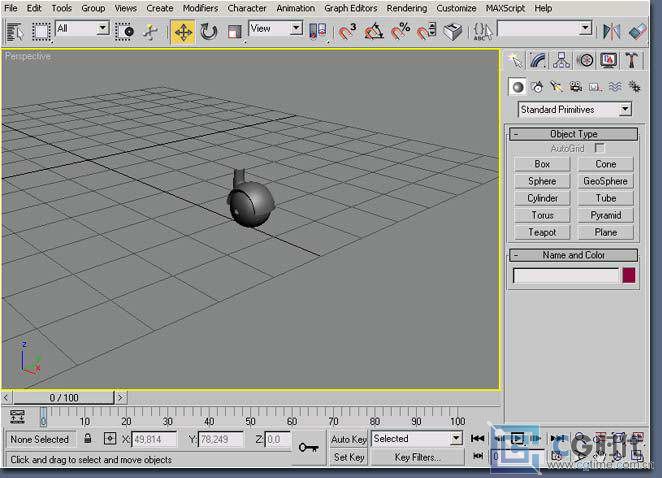Activate the Select and Rotate tool
This screenshot has height=478, width=662.
click(x=209, y=32)
